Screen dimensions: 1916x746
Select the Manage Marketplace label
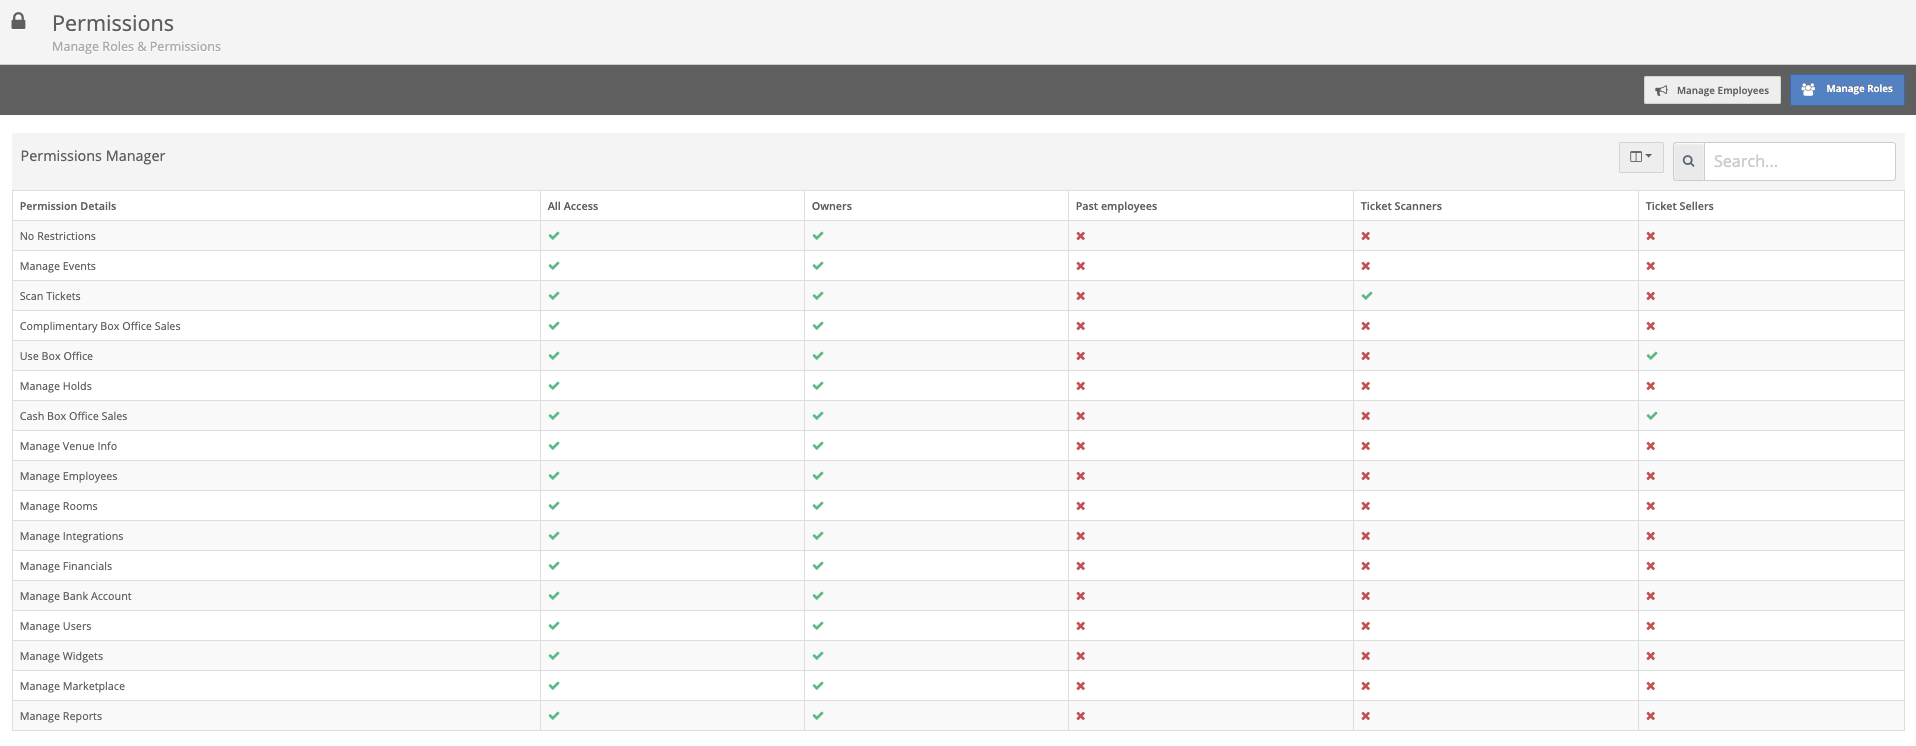pos(72,686)
